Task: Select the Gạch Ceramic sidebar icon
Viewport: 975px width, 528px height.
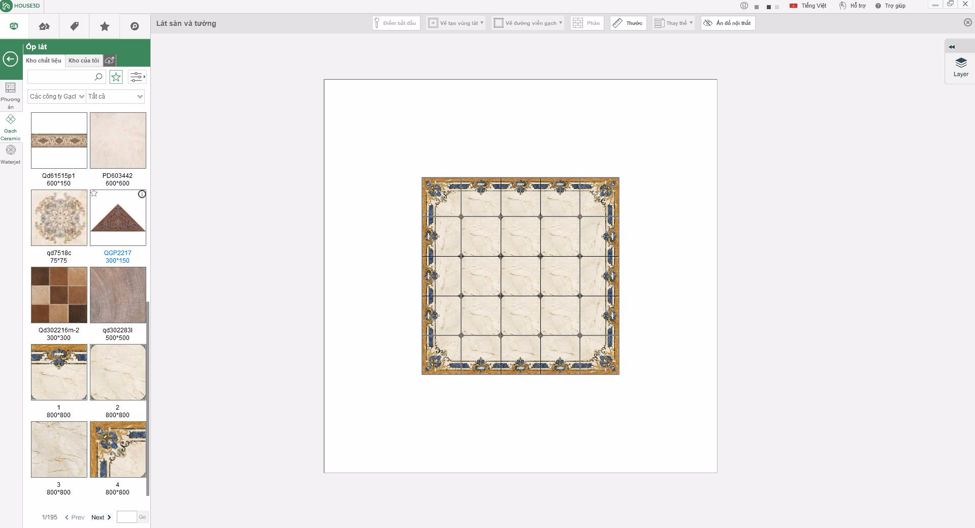Action: pyautogui.click(x=11, y=127)
